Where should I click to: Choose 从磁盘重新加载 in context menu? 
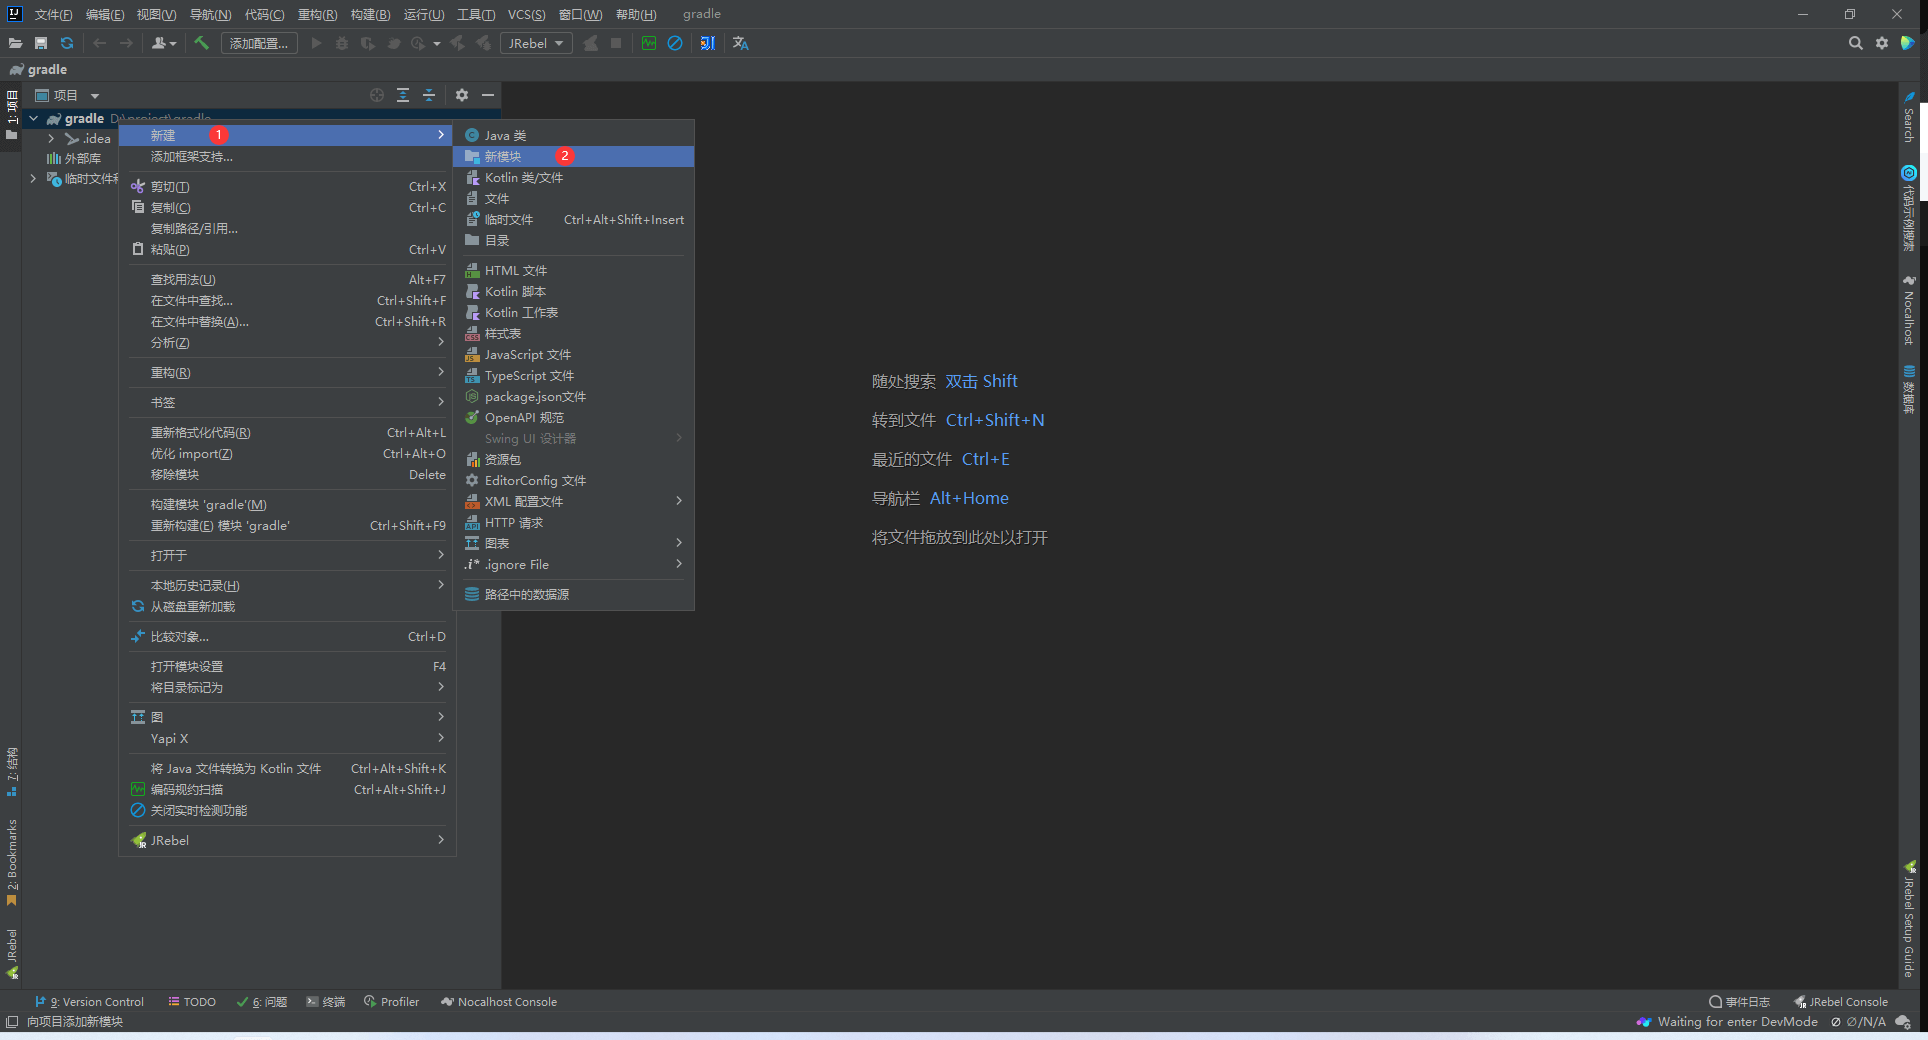[x=287, y=606]
